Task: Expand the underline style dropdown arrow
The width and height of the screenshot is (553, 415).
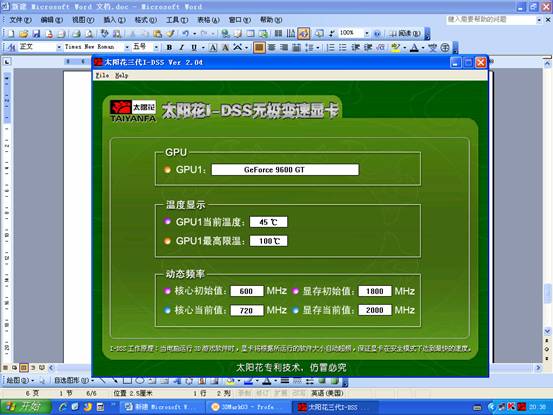Action: [203, 48]
